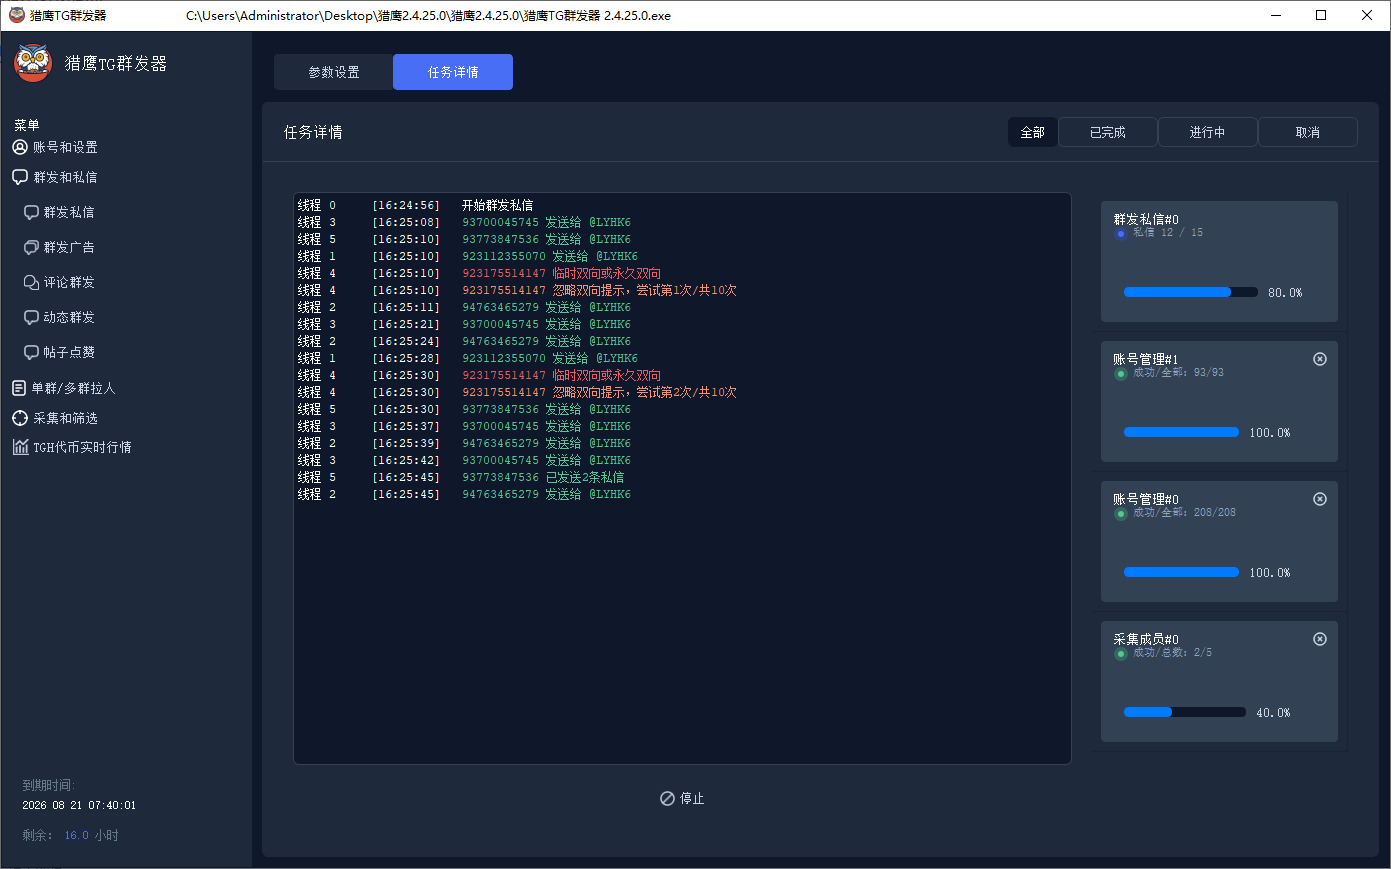Click the 采集和筛选 target icon

20,418
